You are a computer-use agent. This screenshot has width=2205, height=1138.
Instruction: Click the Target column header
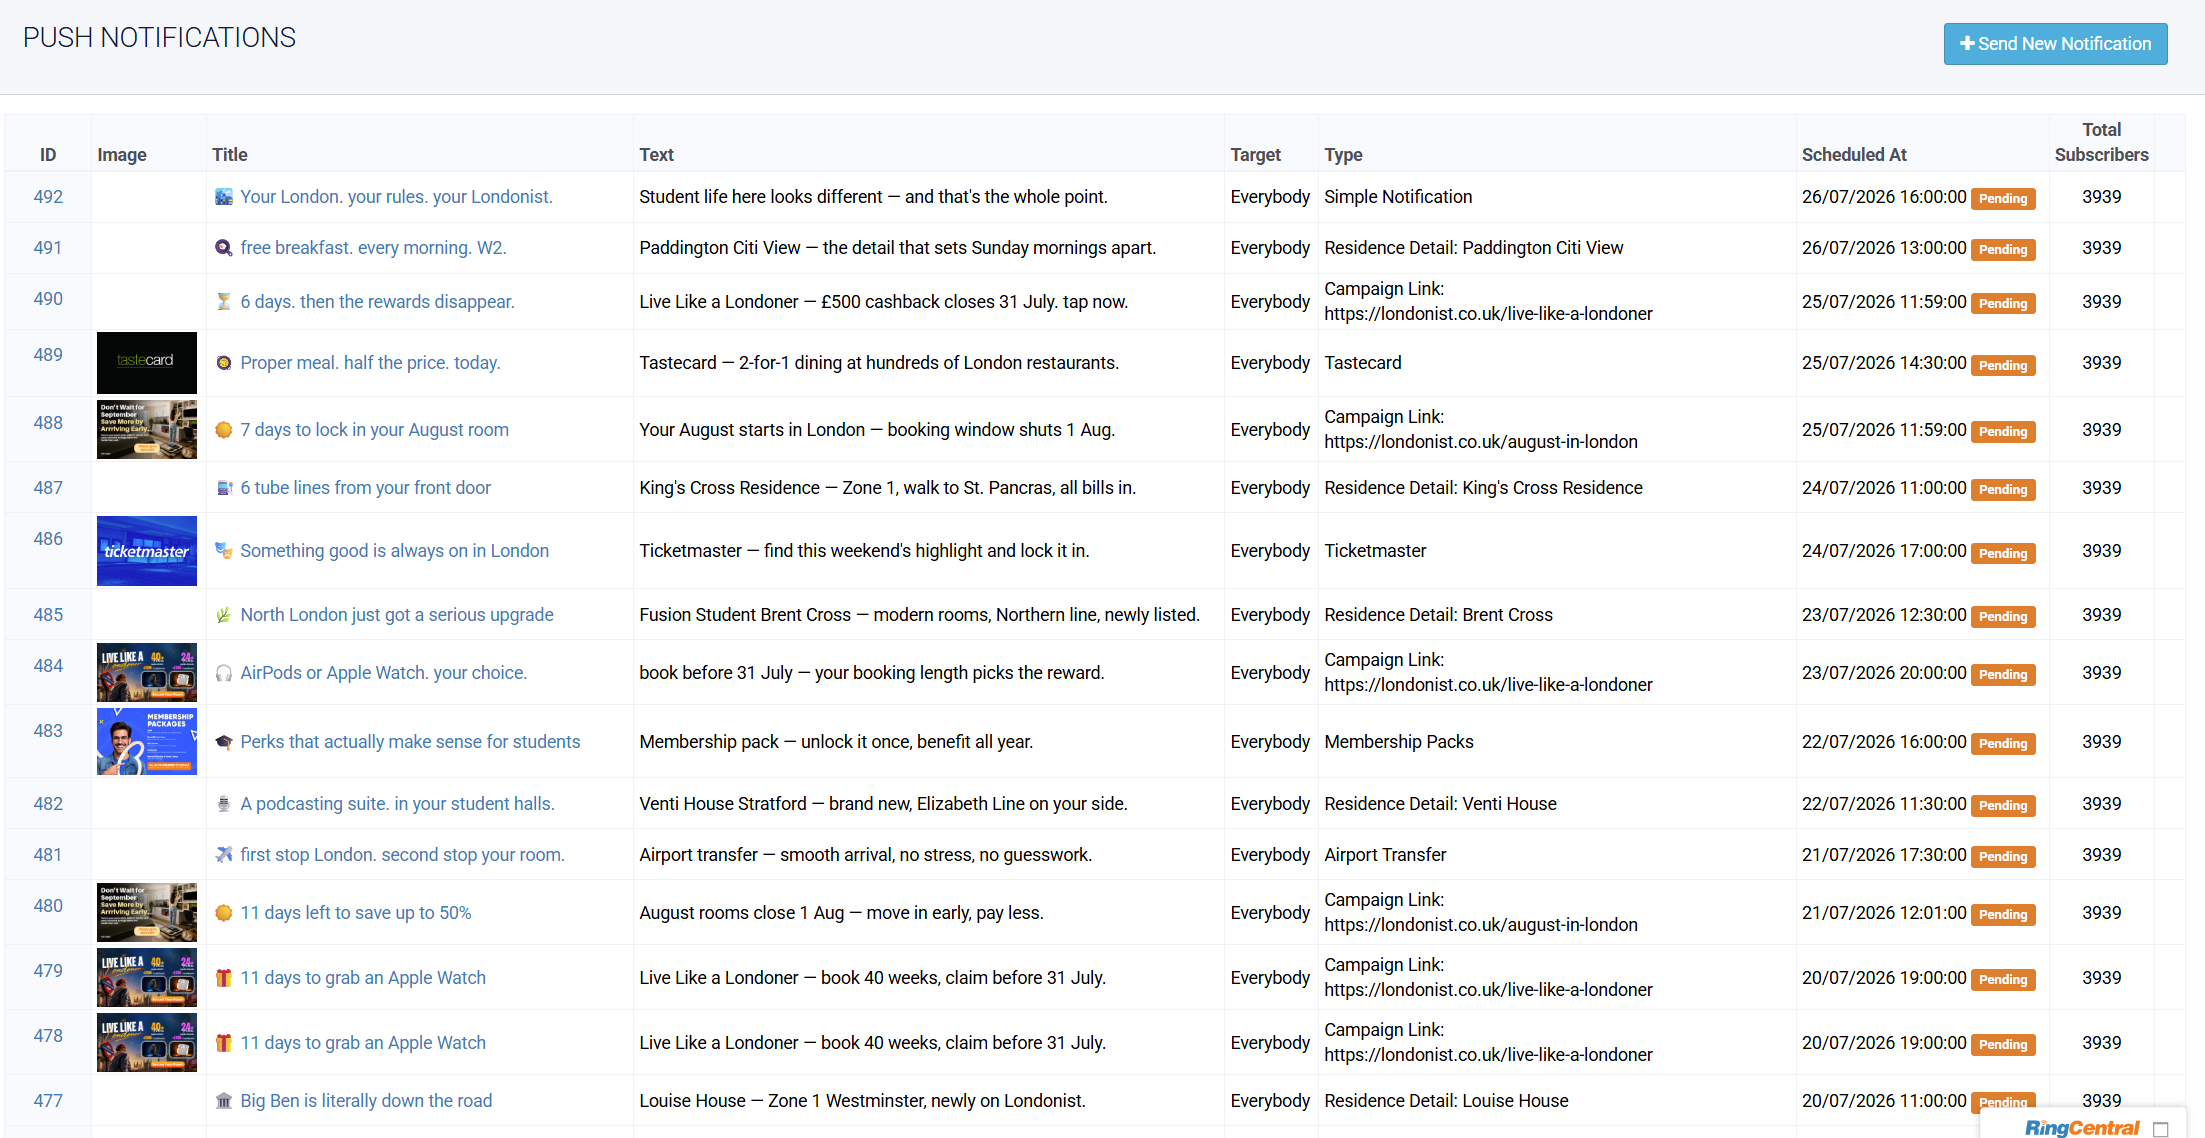[x=1255, y=155]
